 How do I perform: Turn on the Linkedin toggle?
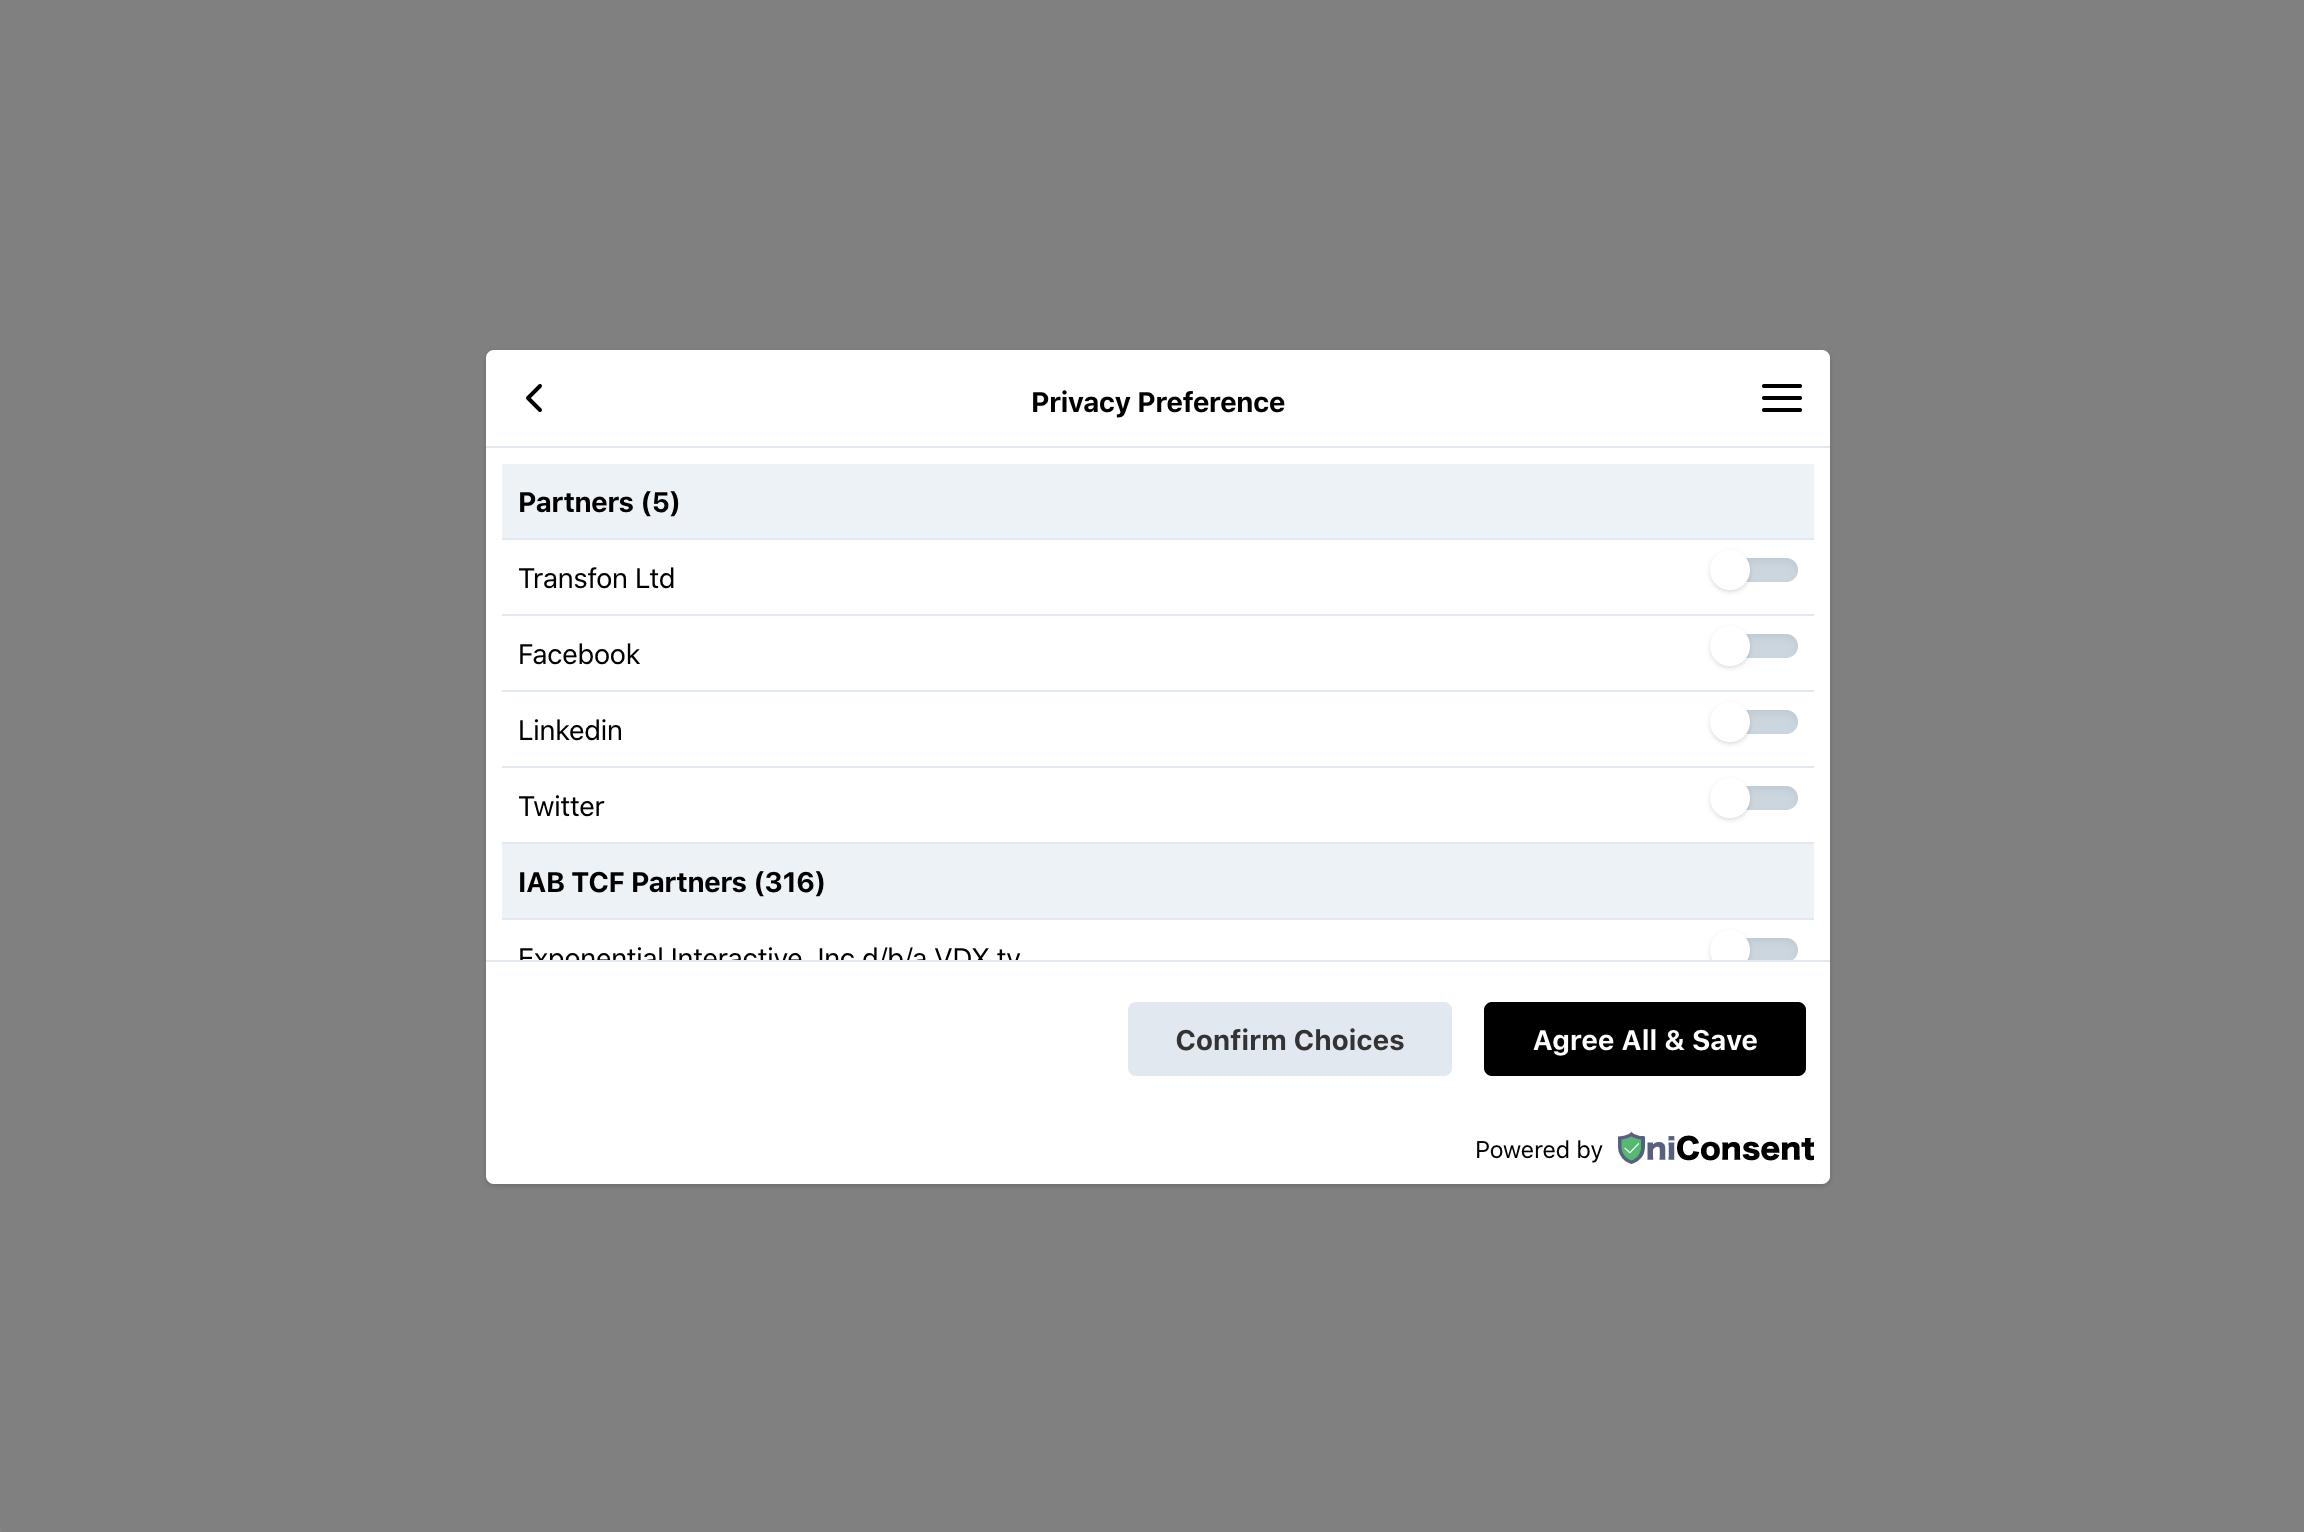[x=1753, y=723]
